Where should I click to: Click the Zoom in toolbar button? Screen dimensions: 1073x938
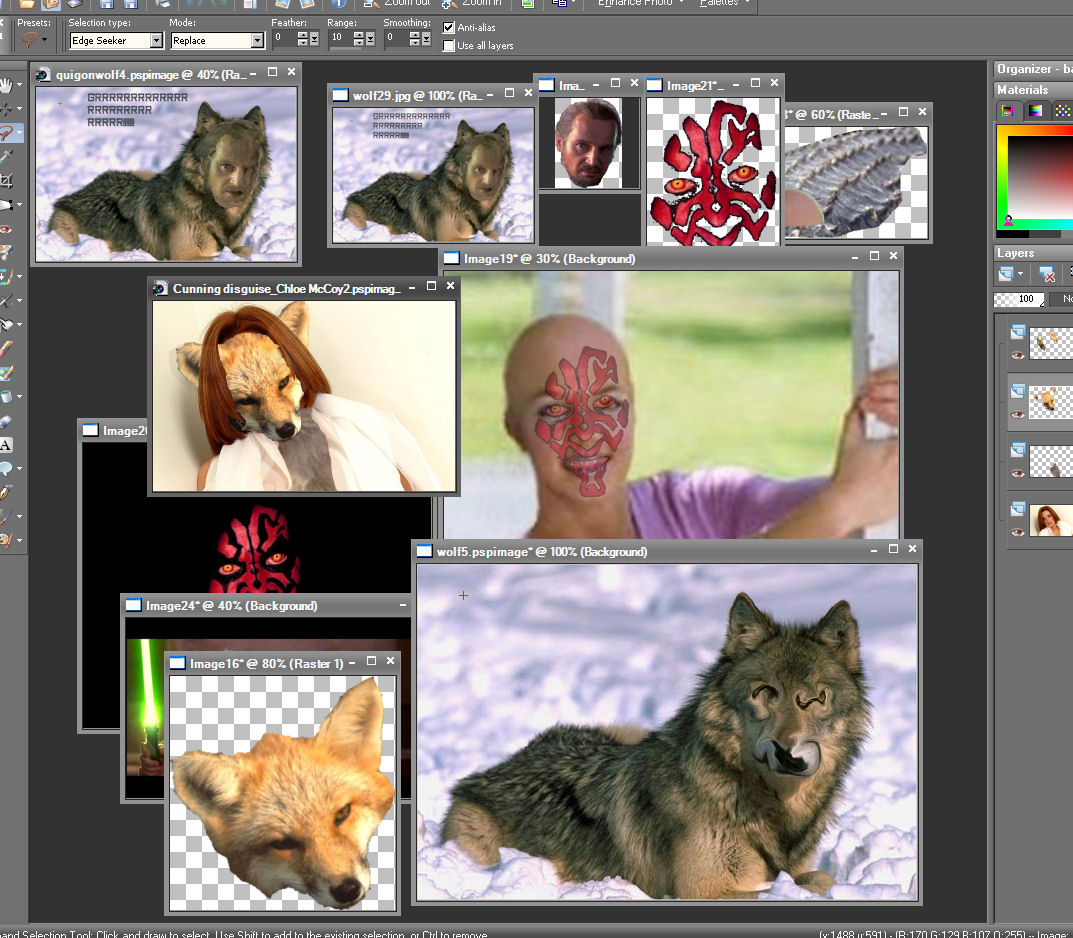tap(472, 3)
